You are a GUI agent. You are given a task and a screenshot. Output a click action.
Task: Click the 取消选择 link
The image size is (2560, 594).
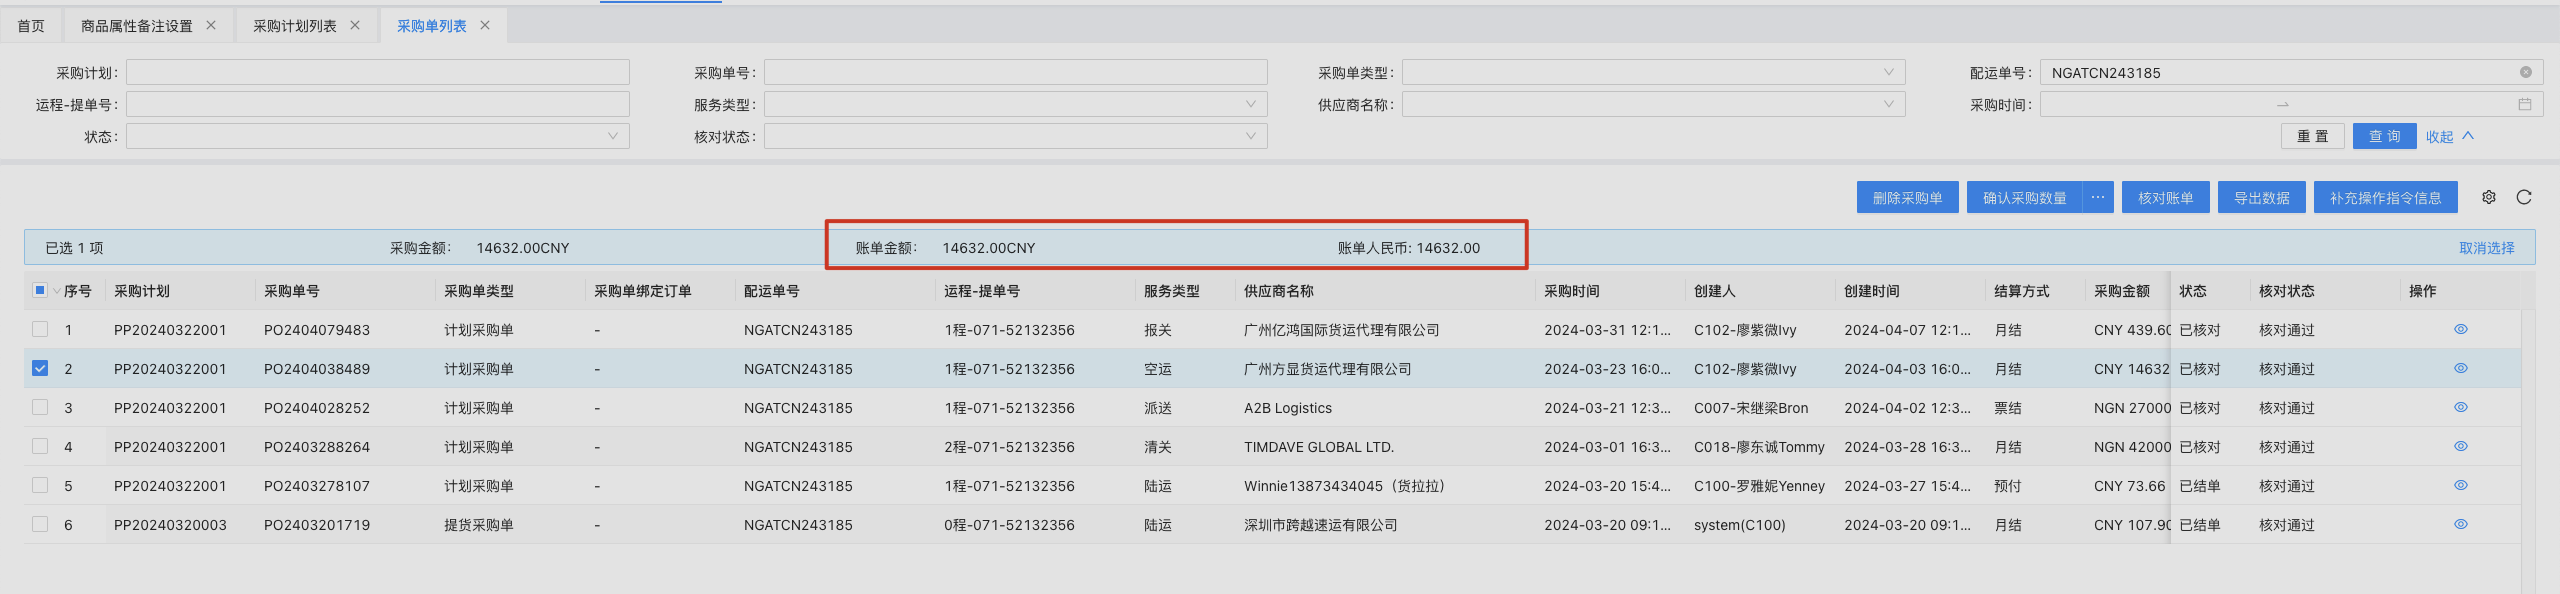[x=2486, y=248]
